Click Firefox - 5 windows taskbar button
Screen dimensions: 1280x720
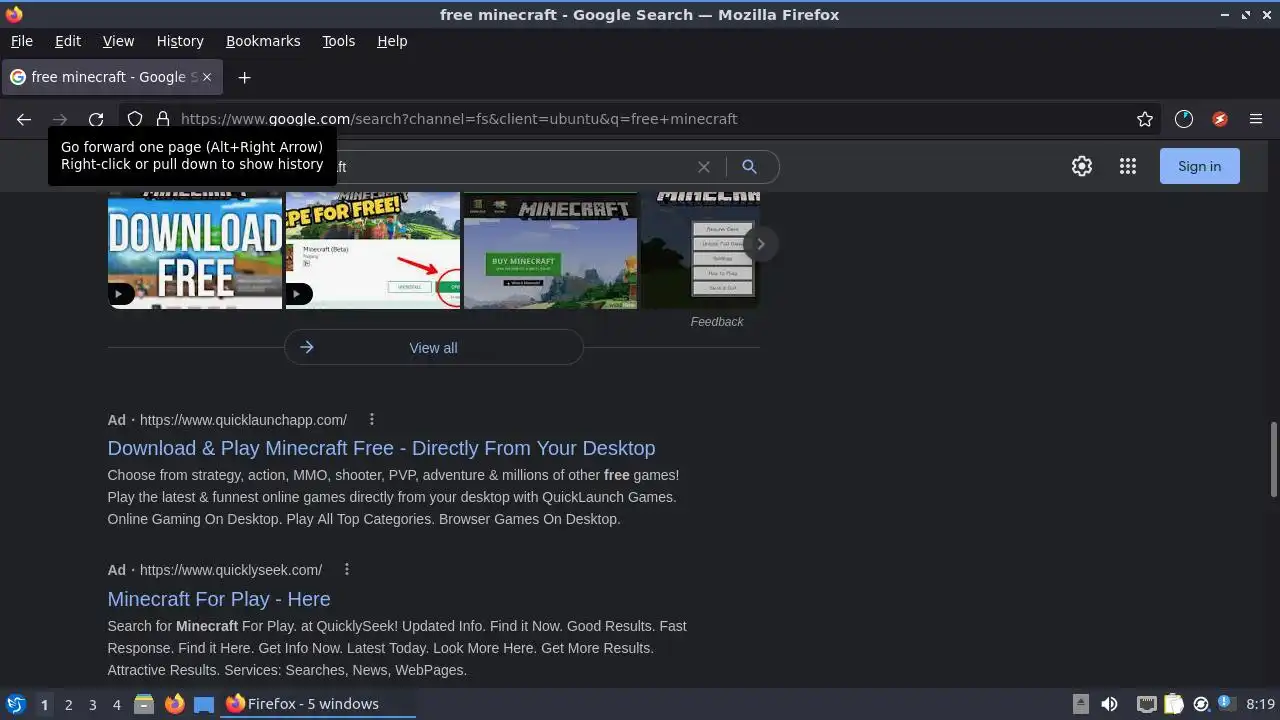[x=318, y=704]
